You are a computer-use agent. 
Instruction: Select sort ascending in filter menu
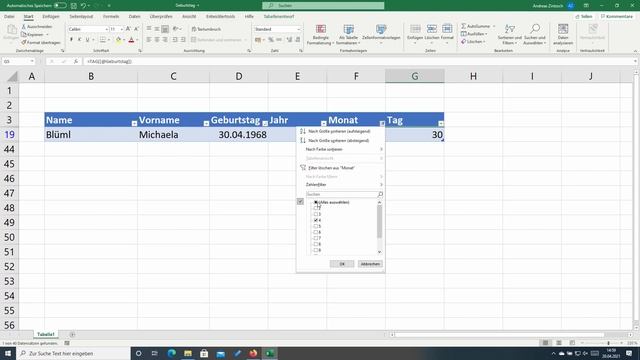pos(340,131)
